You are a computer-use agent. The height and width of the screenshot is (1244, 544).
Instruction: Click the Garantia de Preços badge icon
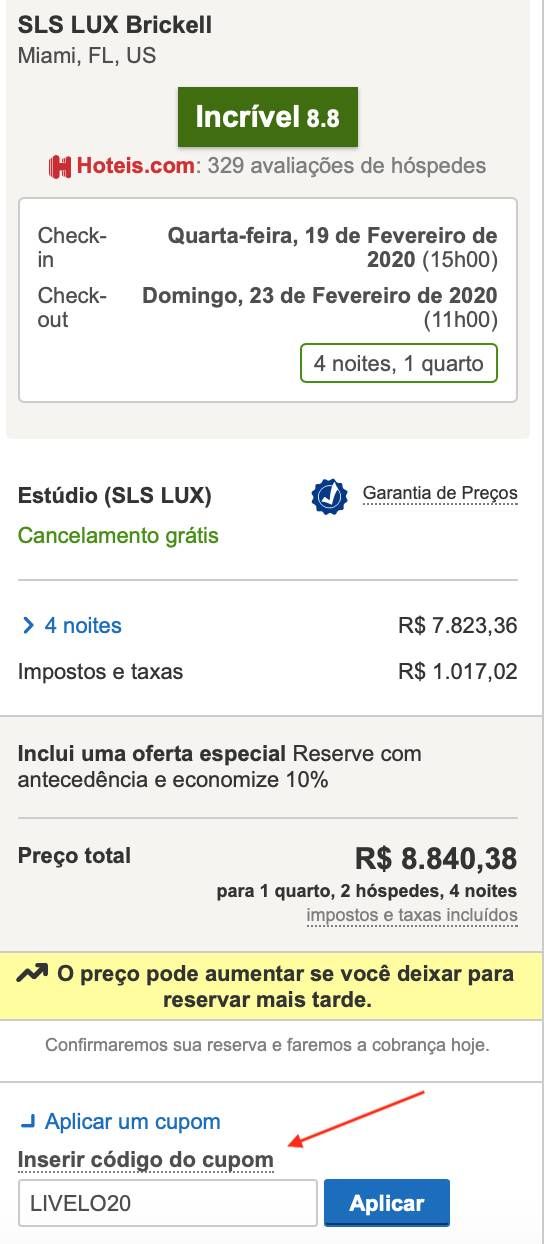tap(329, 496)
